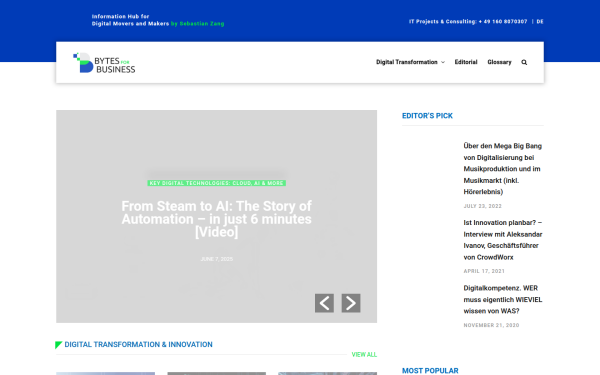Expand the Digital Transformation menu
Viewport: 600px width, 375px height.
410,62
